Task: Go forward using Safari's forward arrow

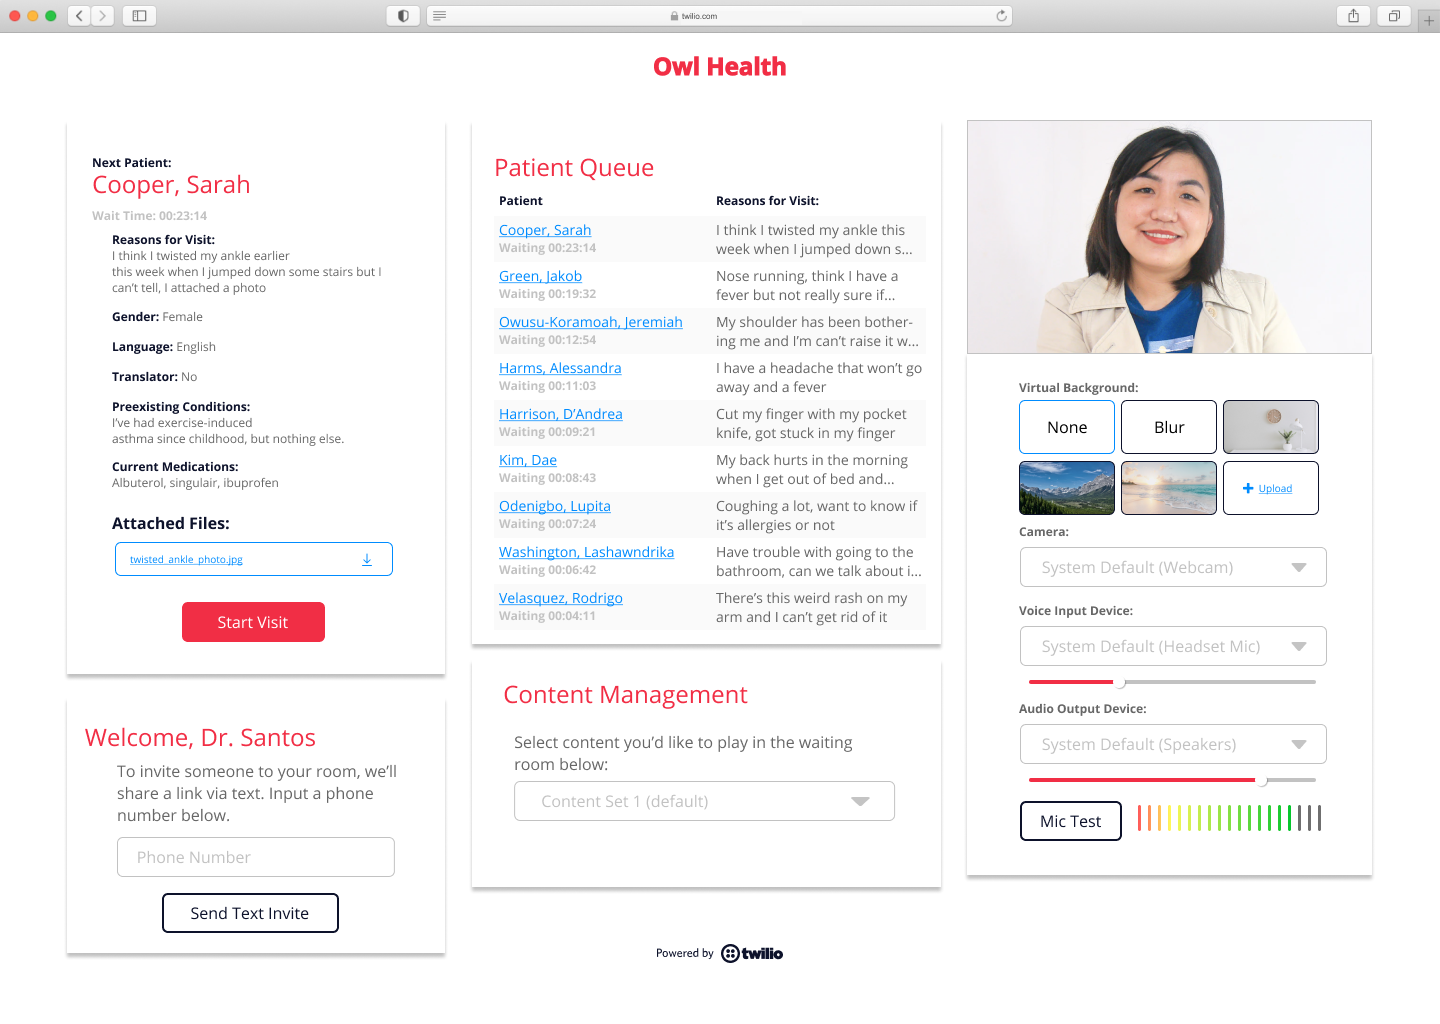Action: click(102, 16)
